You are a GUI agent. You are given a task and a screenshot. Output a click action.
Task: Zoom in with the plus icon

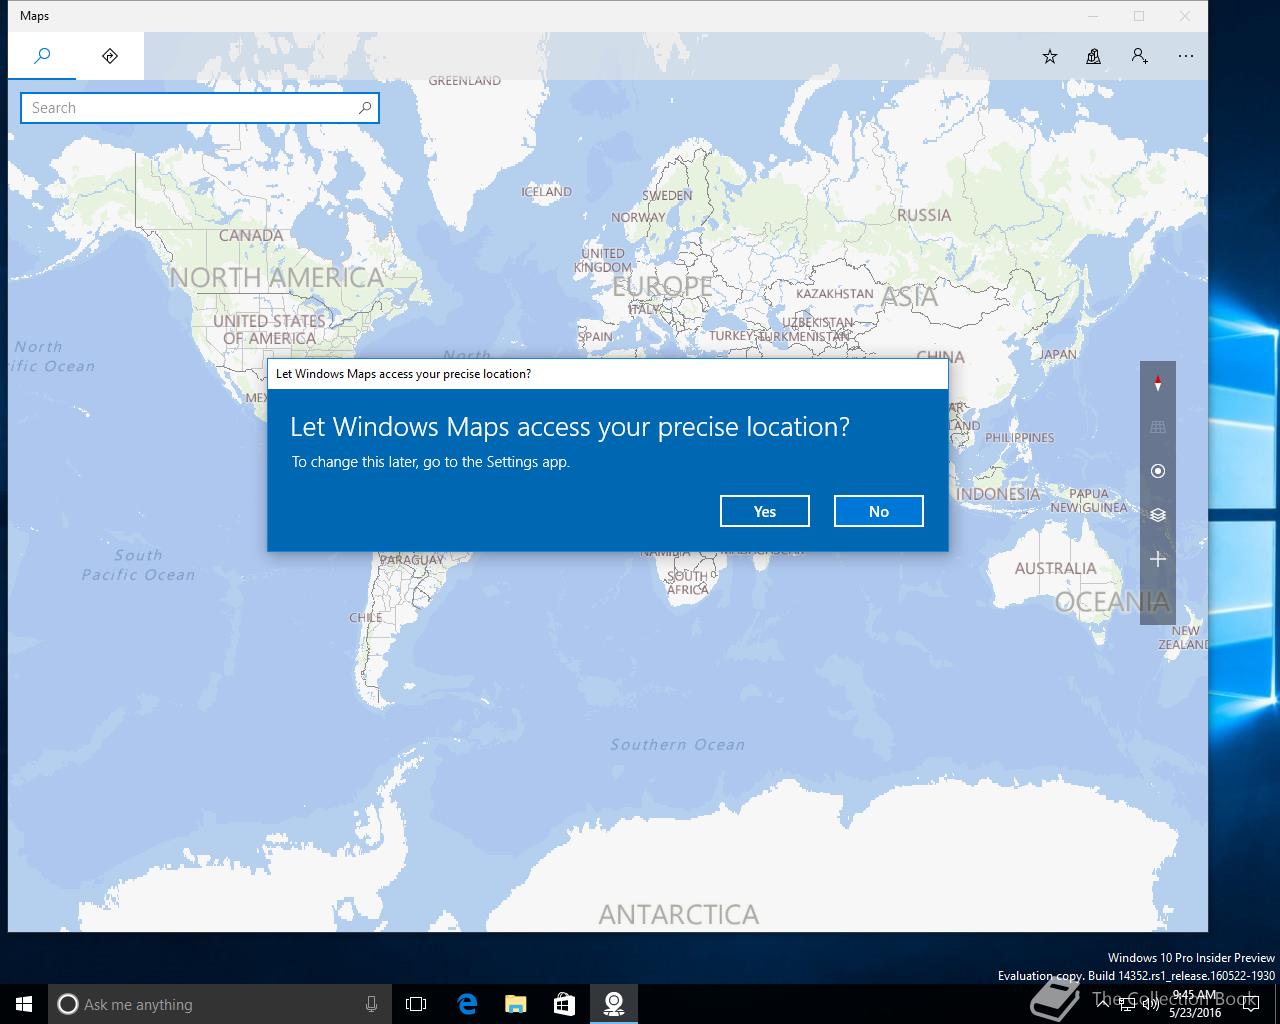point(1158,559)
